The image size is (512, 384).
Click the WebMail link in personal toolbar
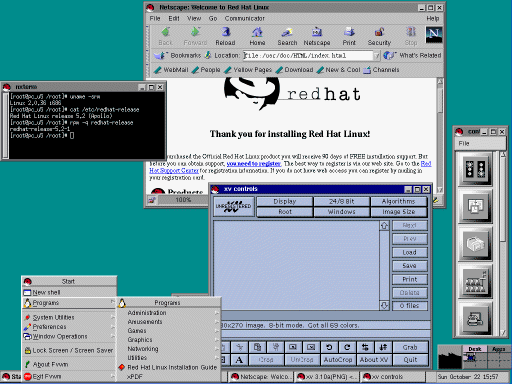171,70
